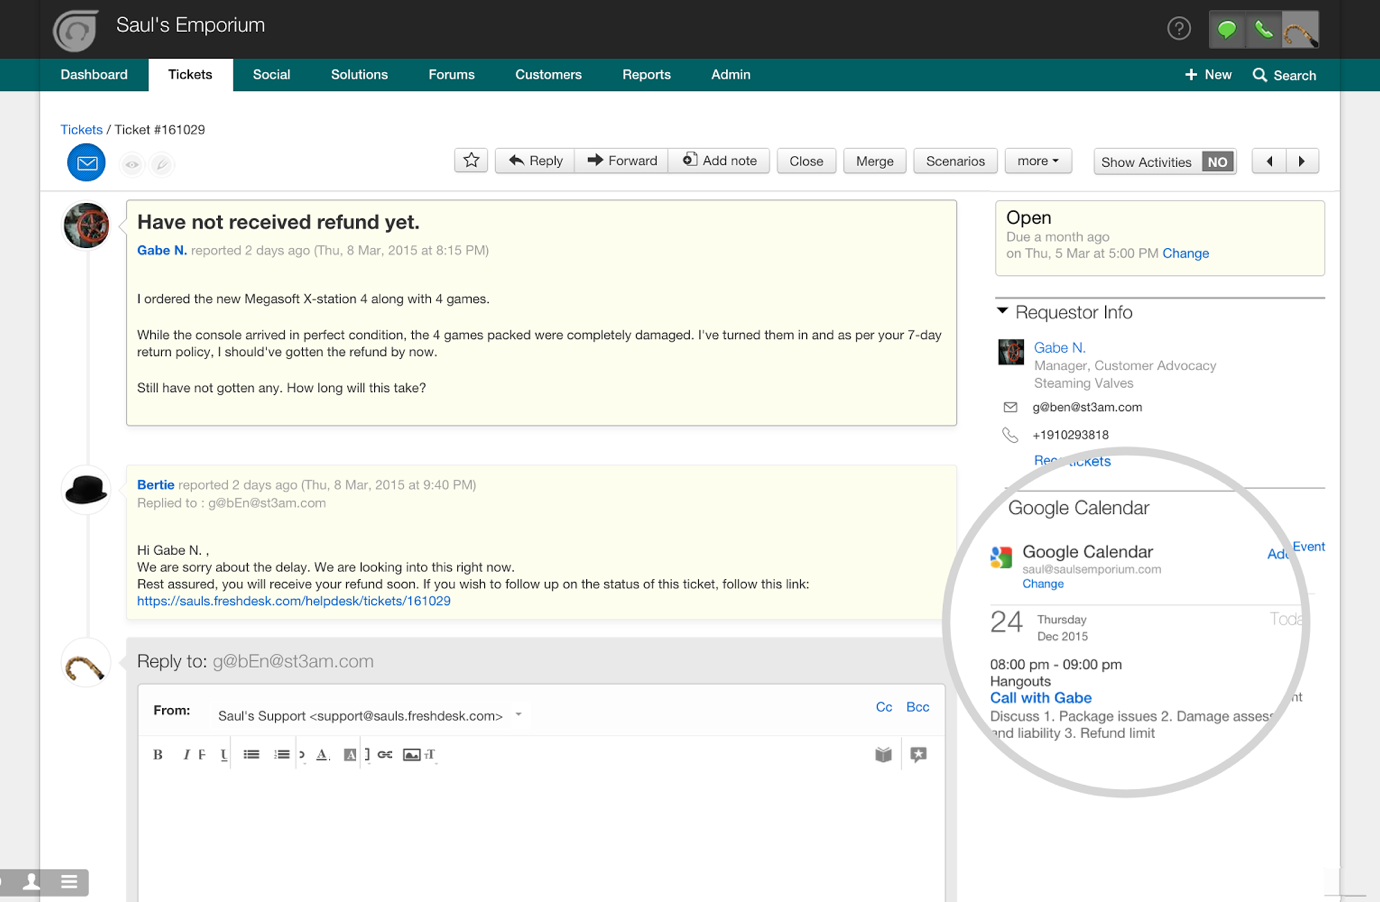Click the blue email envelope icon
1380x902 pixels.
coord(87,163)
